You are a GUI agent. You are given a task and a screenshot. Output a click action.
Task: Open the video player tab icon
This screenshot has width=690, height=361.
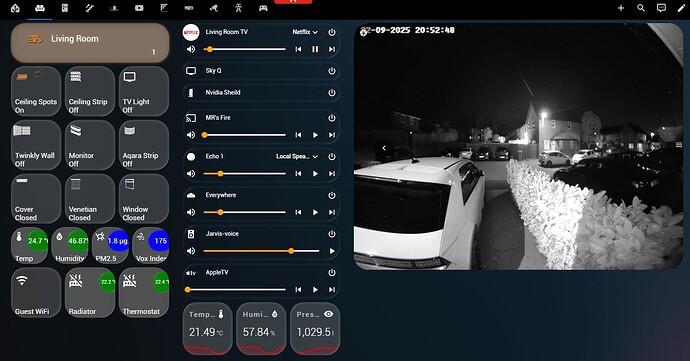tap(139, 8)
